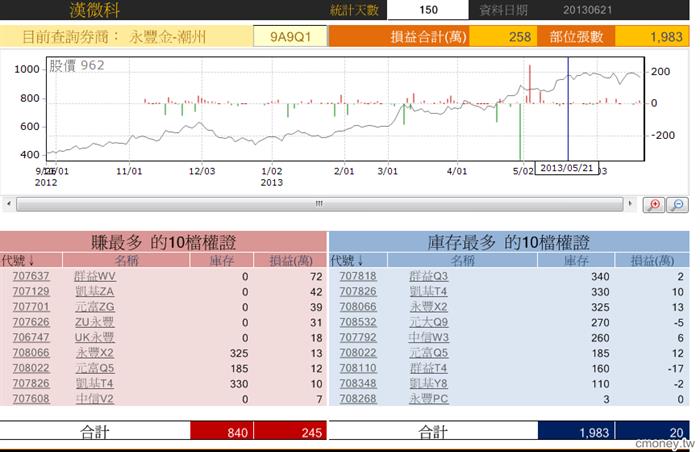Open warrant 元大Q9 link
The width and height of the screenshot is (700, 452).
coord(429,322)
